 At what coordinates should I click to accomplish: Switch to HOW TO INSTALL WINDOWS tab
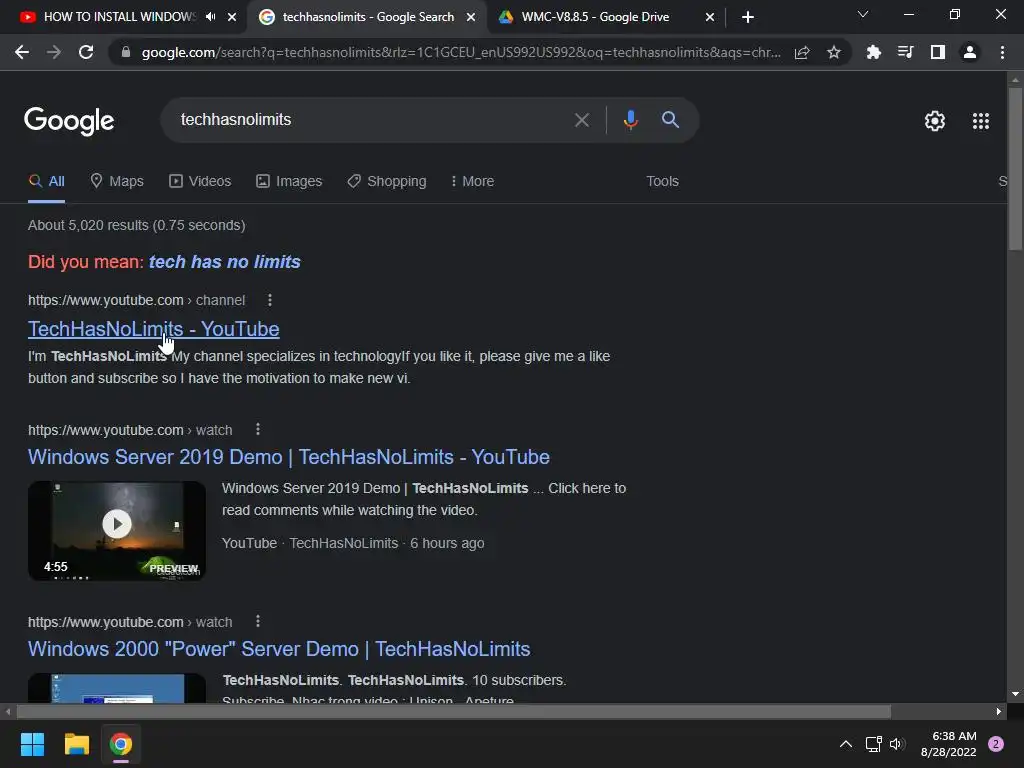120,17
